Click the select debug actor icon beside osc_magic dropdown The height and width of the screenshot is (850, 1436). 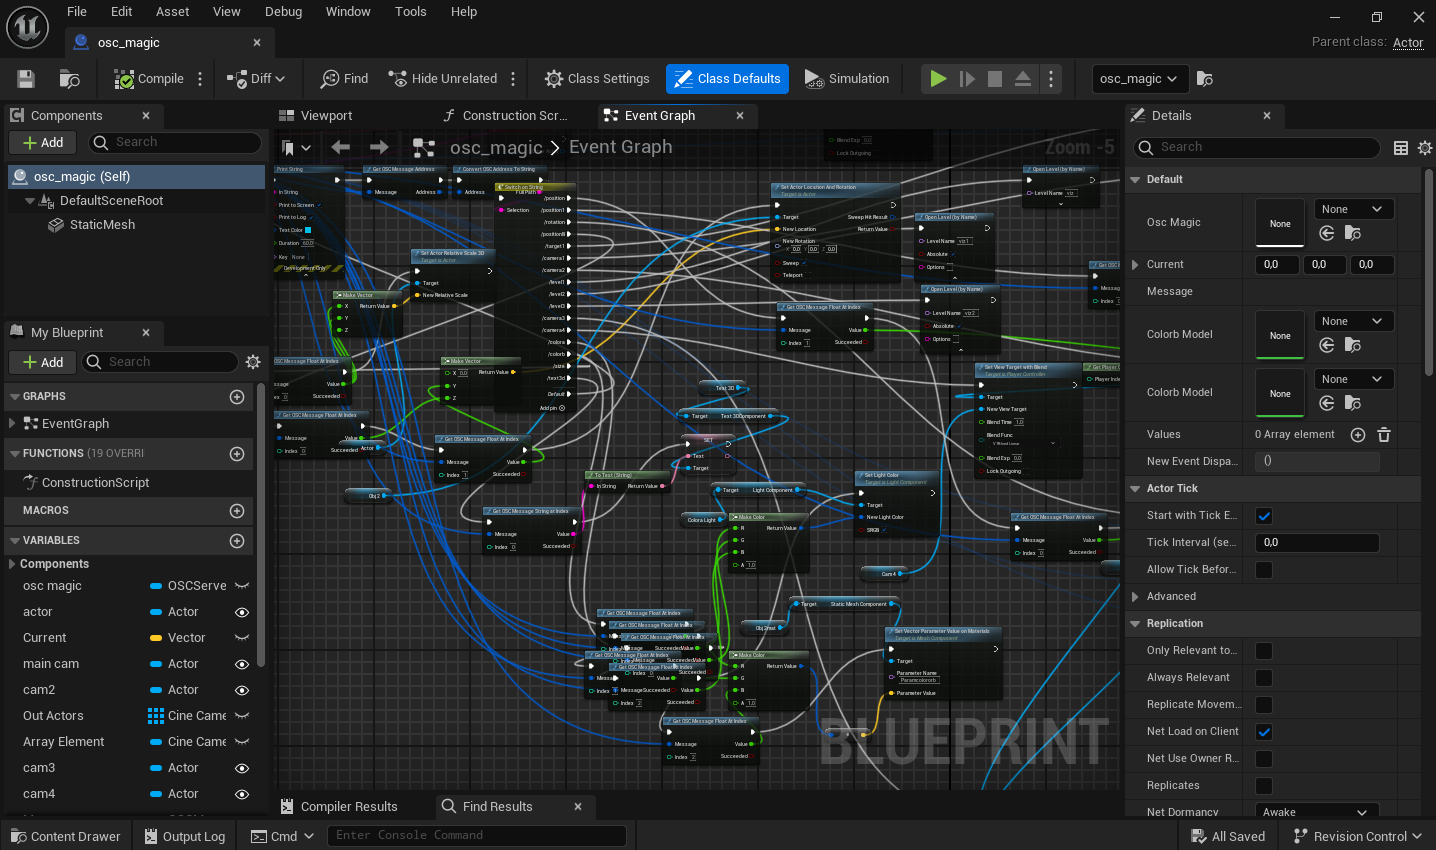pos(1205,79)
